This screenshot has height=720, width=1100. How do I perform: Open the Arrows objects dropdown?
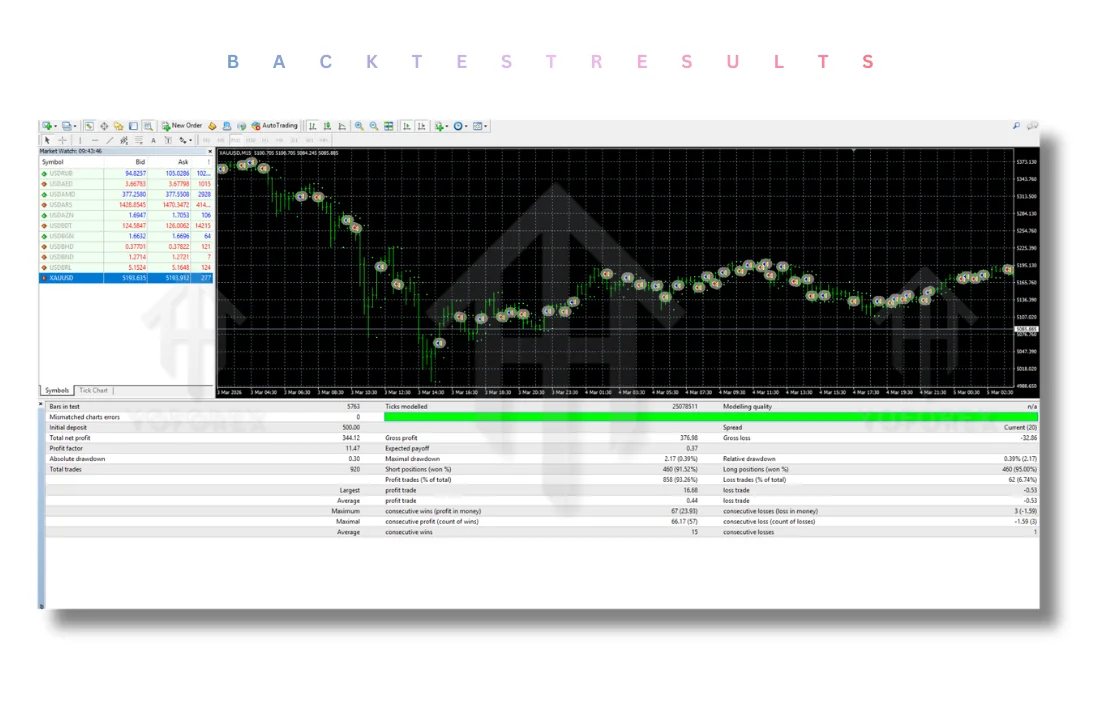[185, 140]
